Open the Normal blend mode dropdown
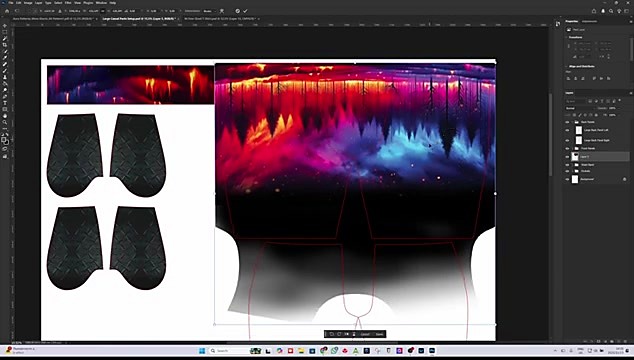Screen dimensions: 634x360 click(580, 108)
